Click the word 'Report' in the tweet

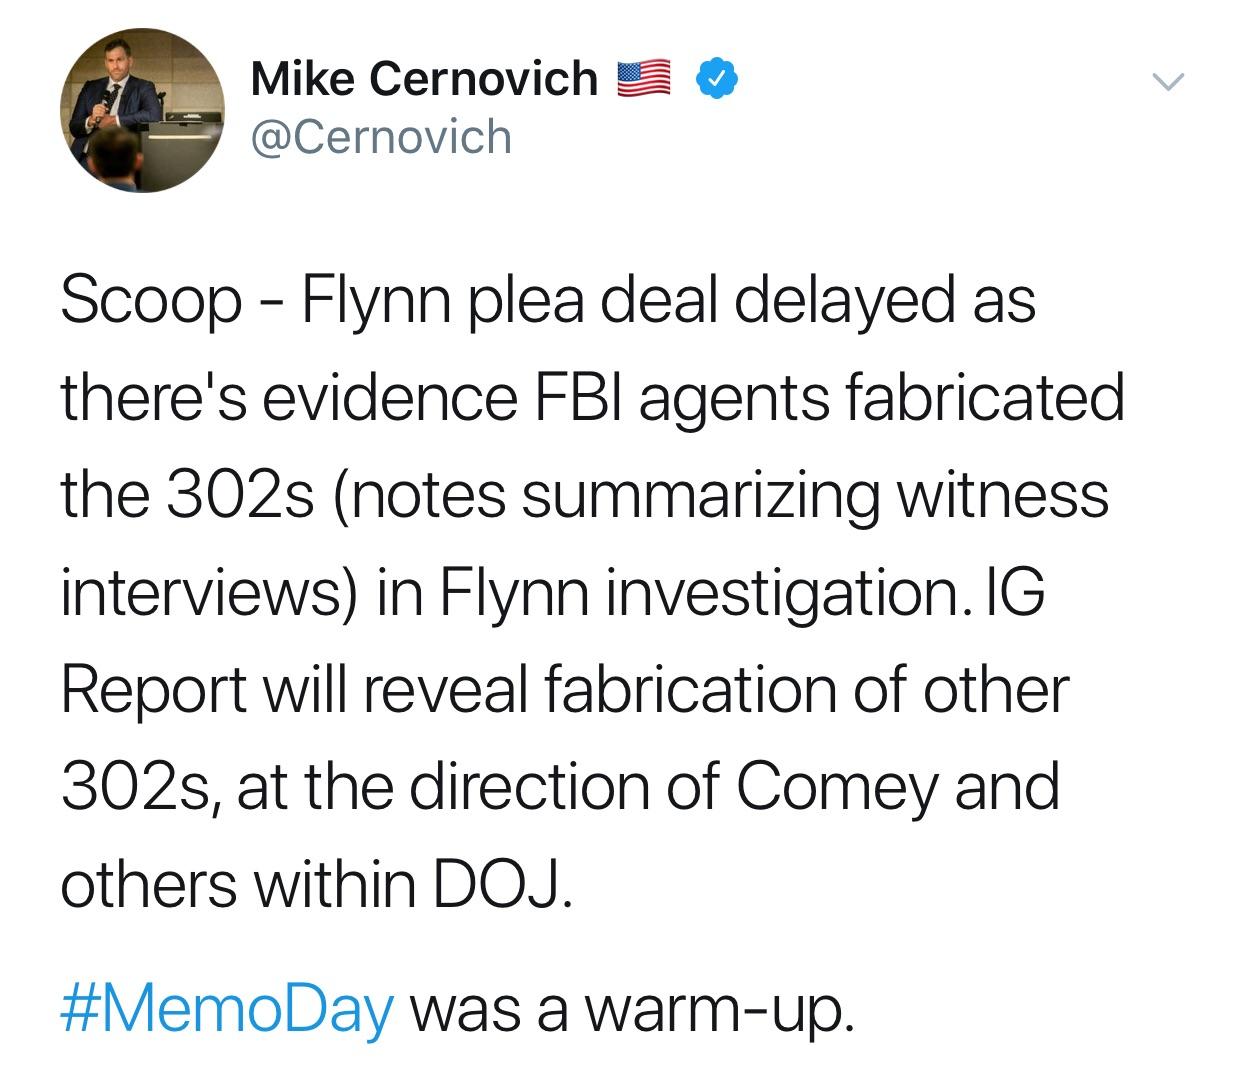[x=153, y=690]
